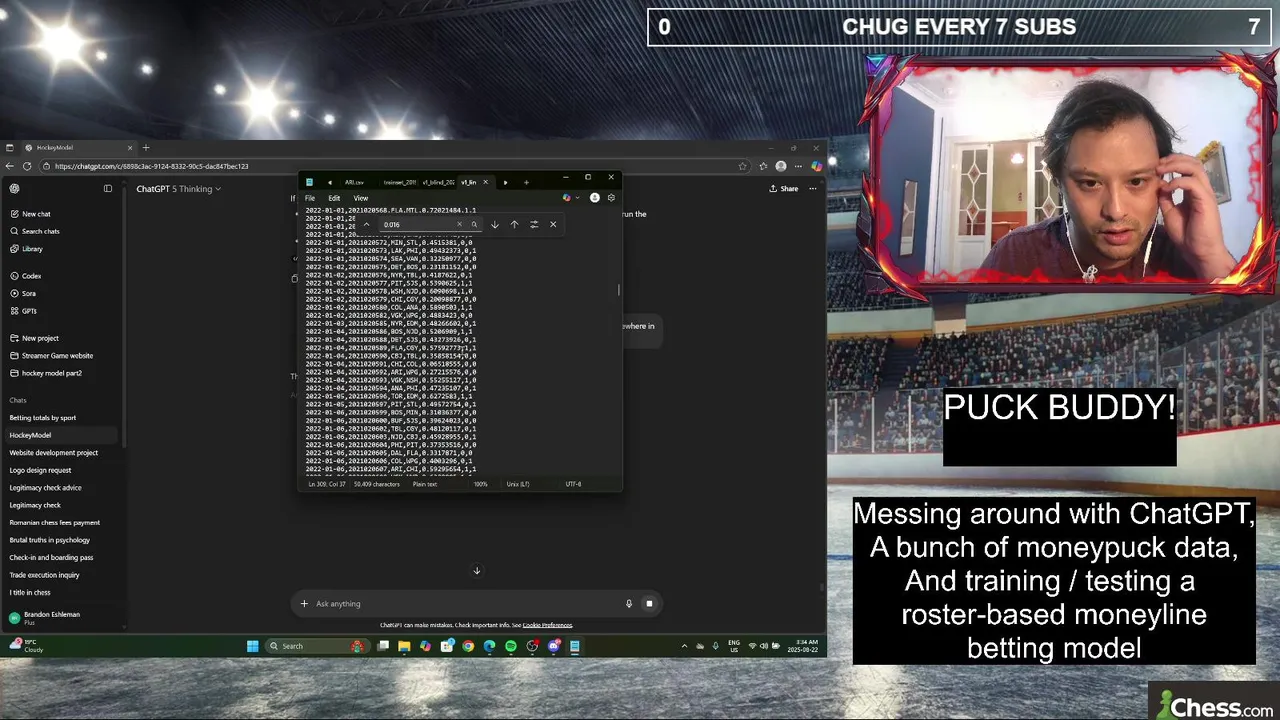Image resolution: width=1280 pixels, height=720 pixels.
Task: Reload the browser page
Action: pyautogui.click(x=27, y=166)
